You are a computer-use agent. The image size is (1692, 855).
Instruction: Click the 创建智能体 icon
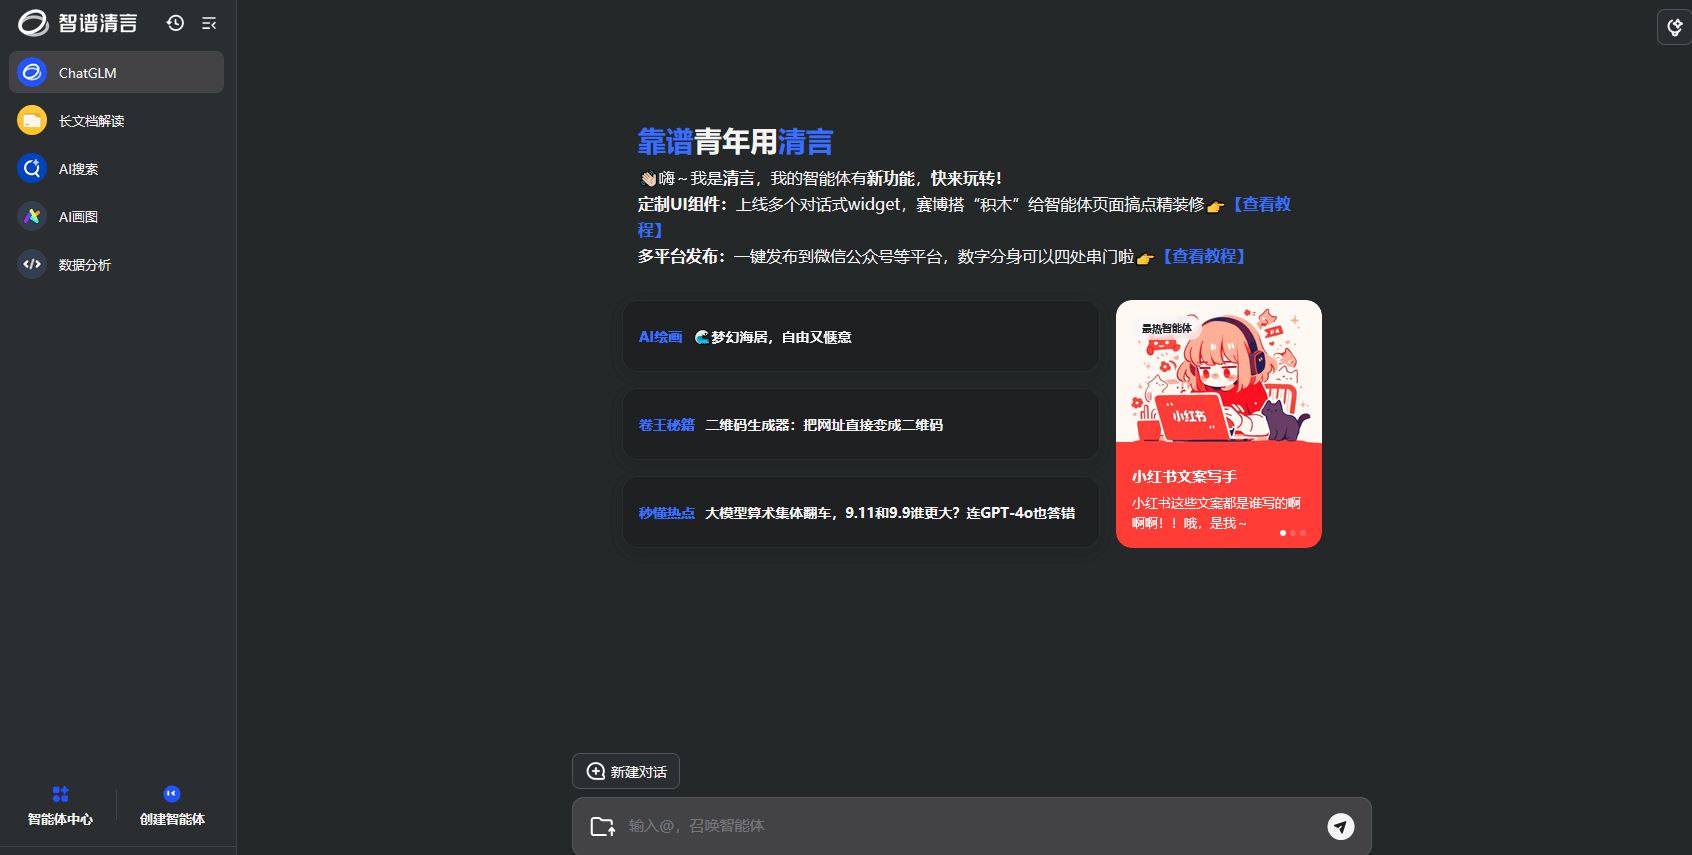(172, 794)
